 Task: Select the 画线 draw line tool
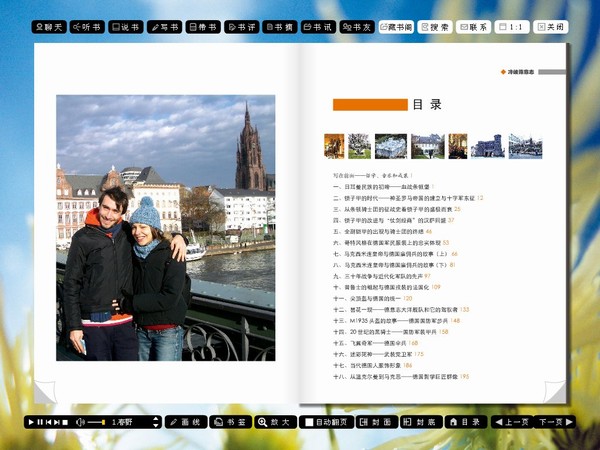point(186,422)
